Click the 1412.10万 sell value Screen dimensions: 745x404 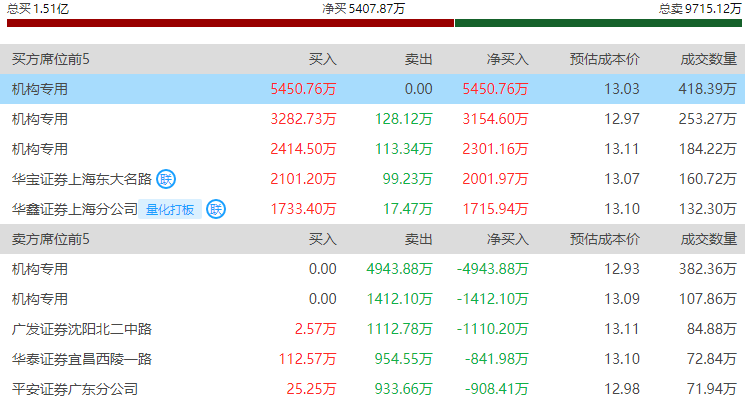pos(399,299)
